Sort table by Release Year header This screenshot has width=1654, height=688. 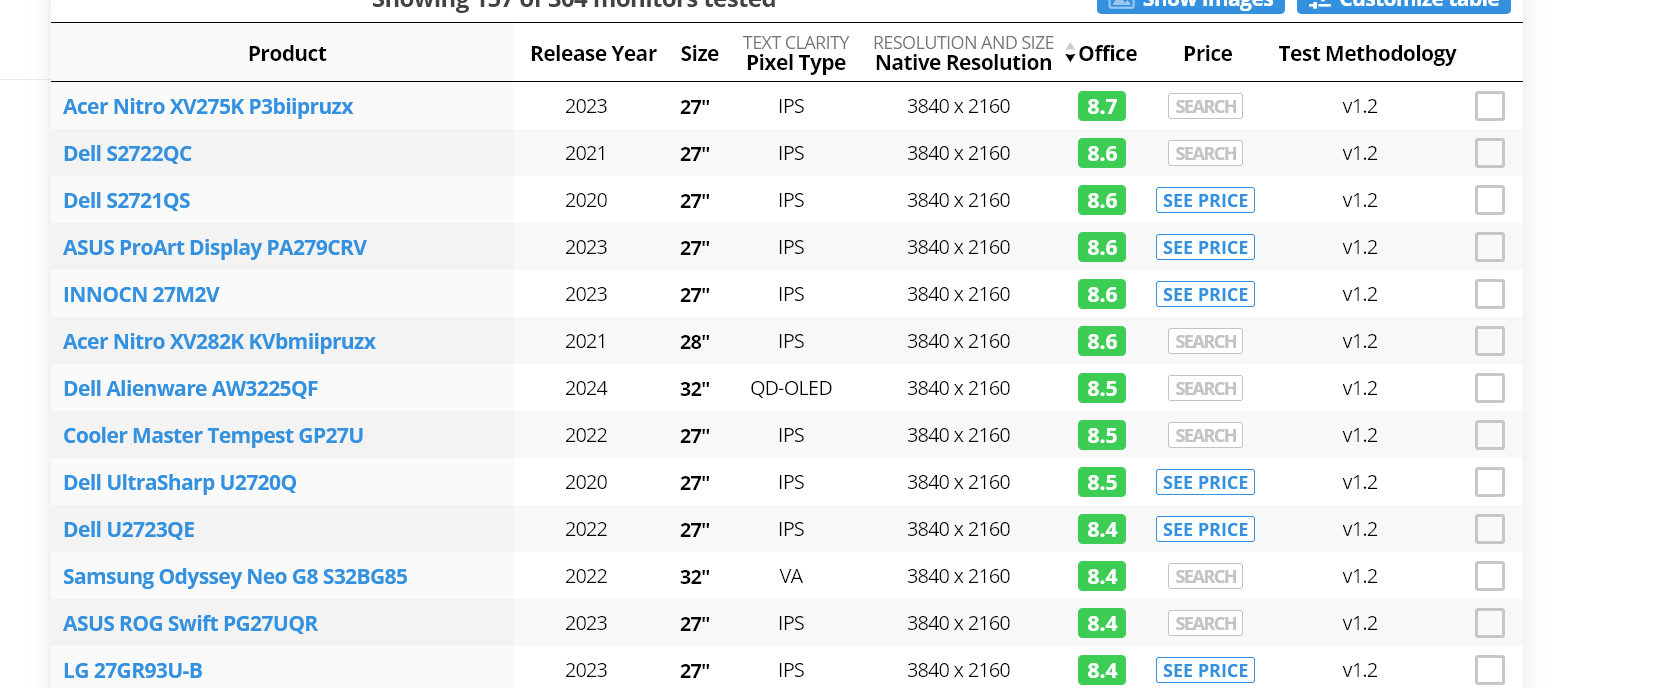coord(593,53)
